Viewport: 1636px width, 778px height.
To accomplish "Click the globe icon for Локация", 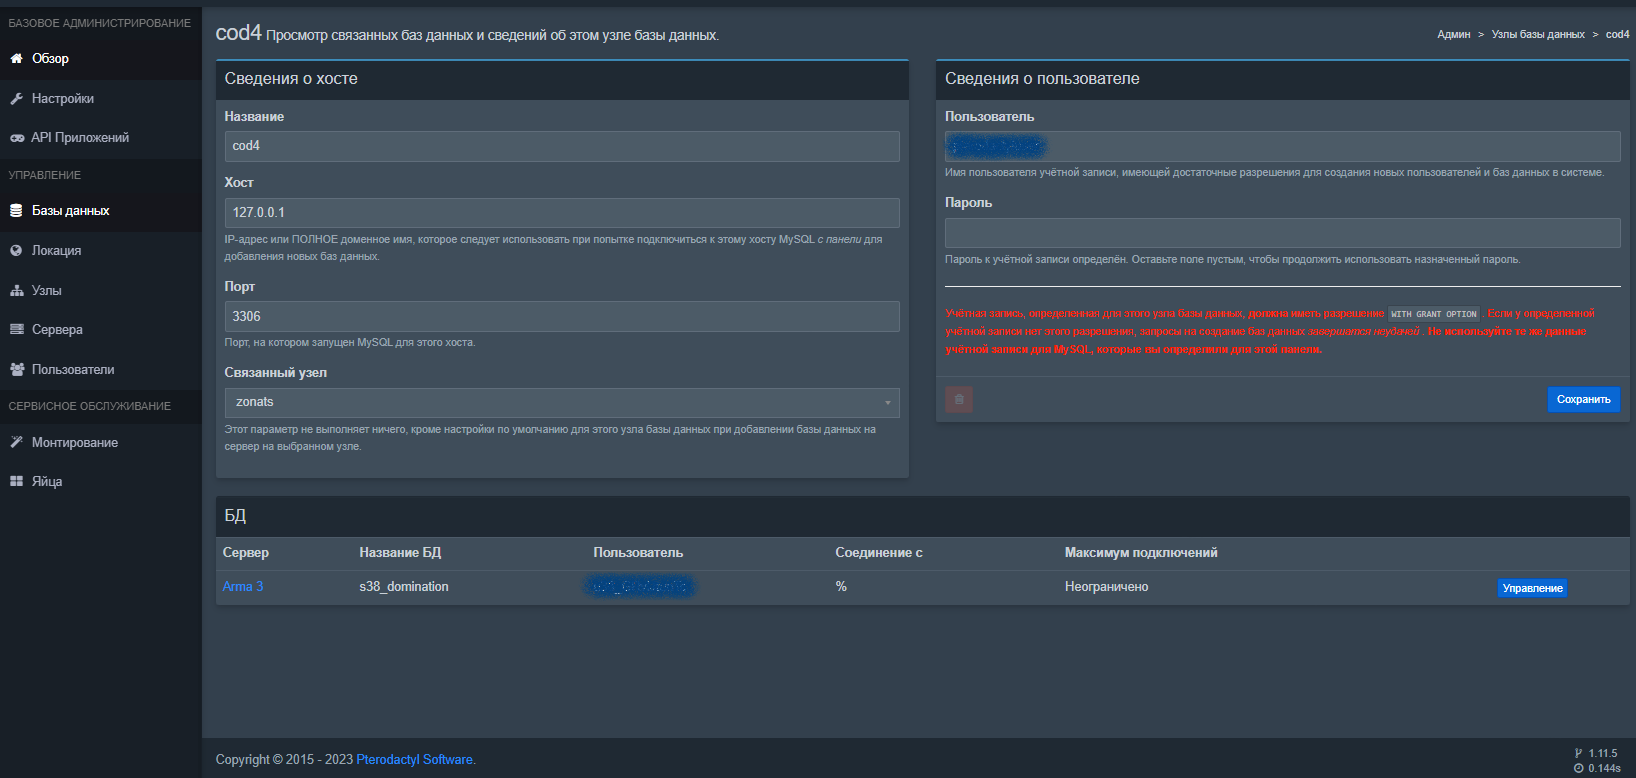I will [16, 251].
